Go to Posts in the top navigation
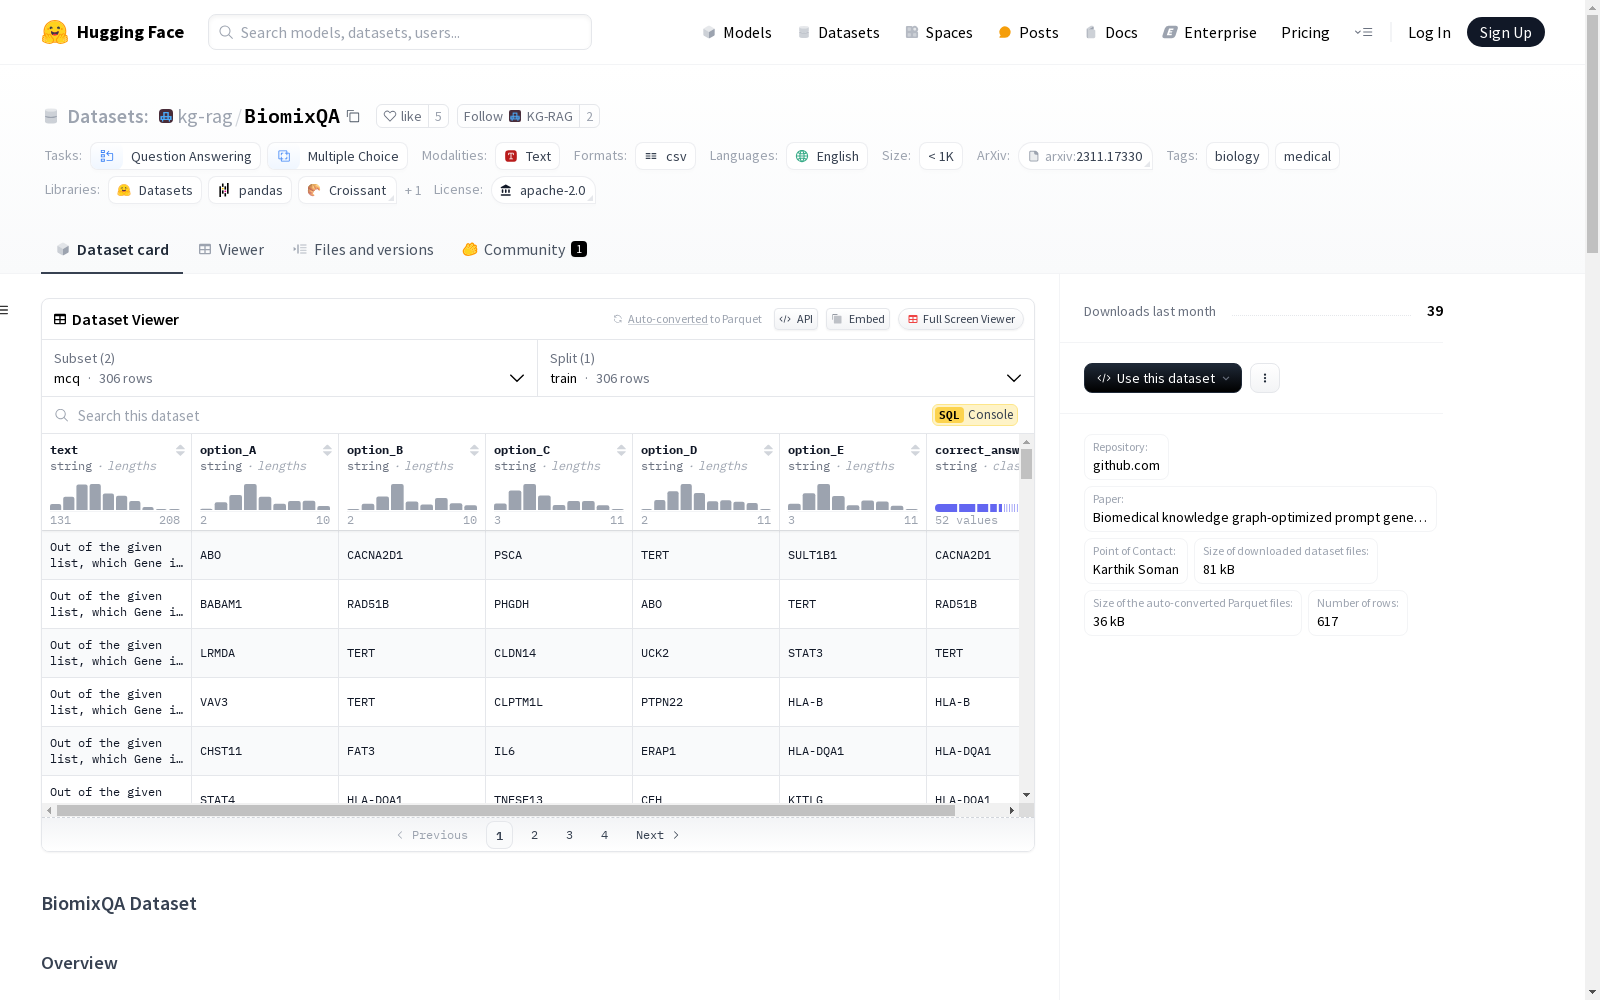 [1028, 32]
